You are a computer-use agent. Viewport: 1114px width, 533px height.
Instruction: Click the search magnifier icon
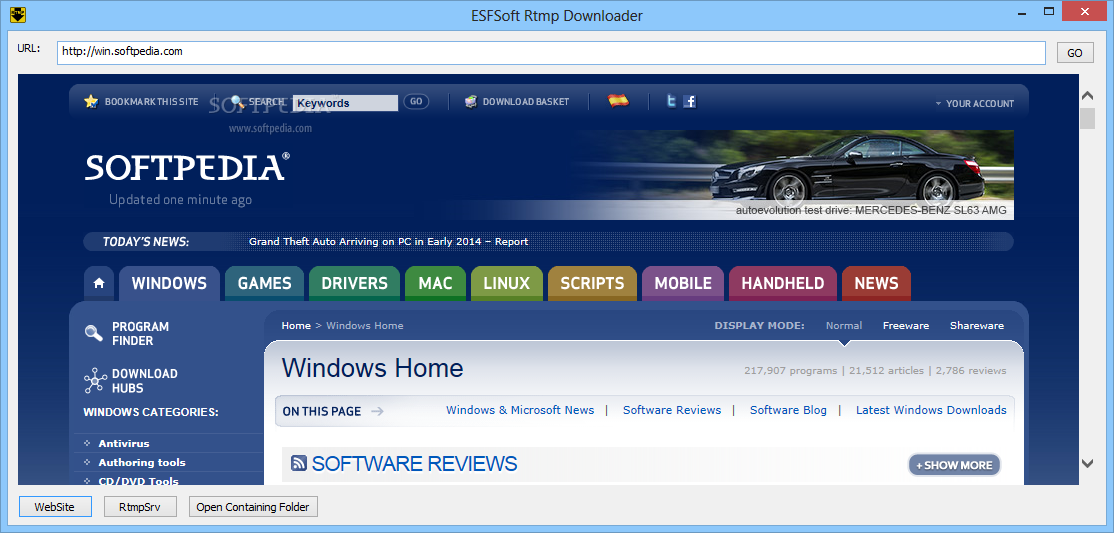(238, 102)
